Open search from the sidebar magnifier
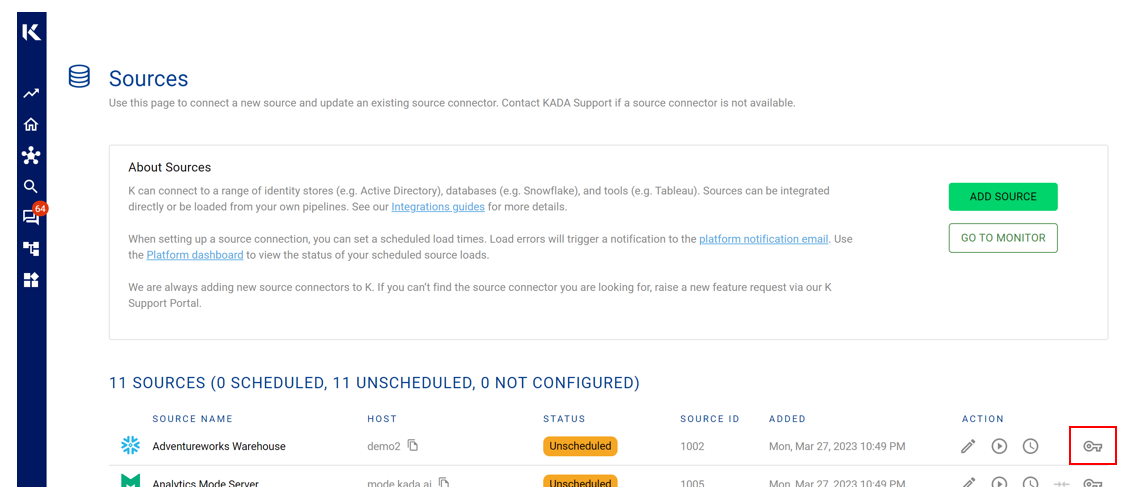The height and width of the screenshot is (501, 1133). pyautogui.click(x=31, y=186)
